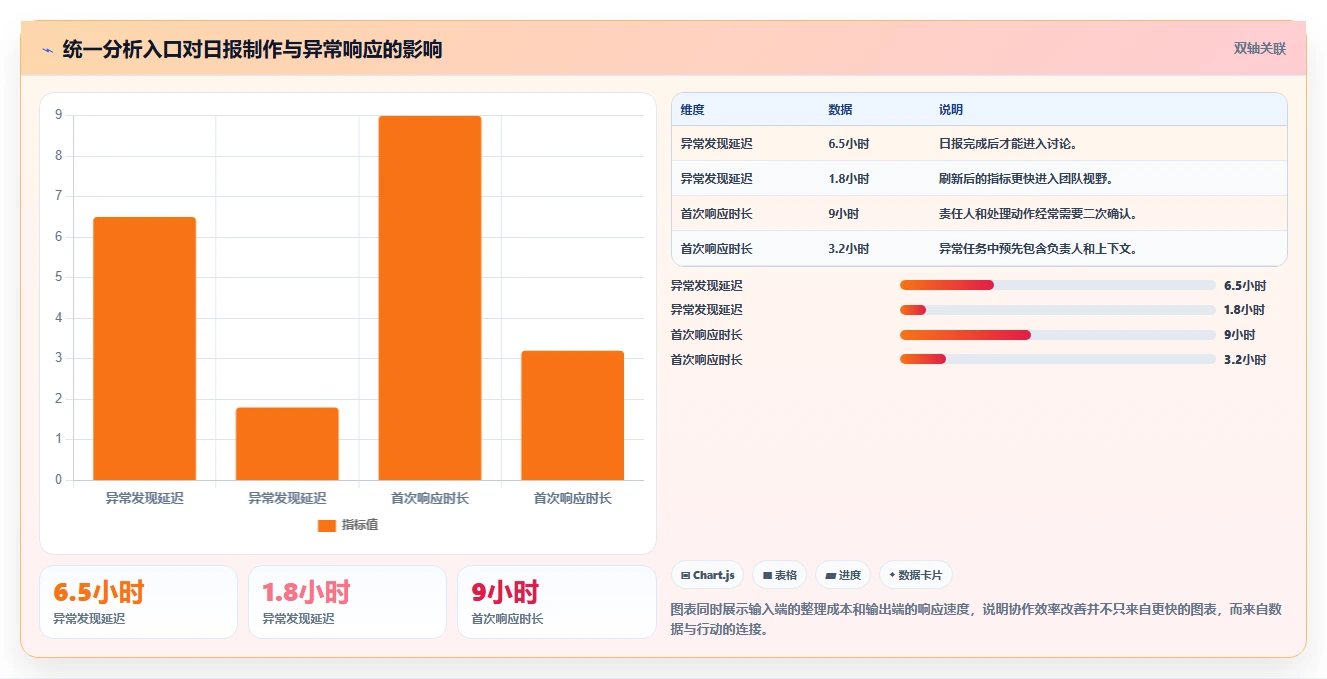Screen dimensions: 1327x679
Task: Click the tallest bar reaching 9
Action: point(430,298)
